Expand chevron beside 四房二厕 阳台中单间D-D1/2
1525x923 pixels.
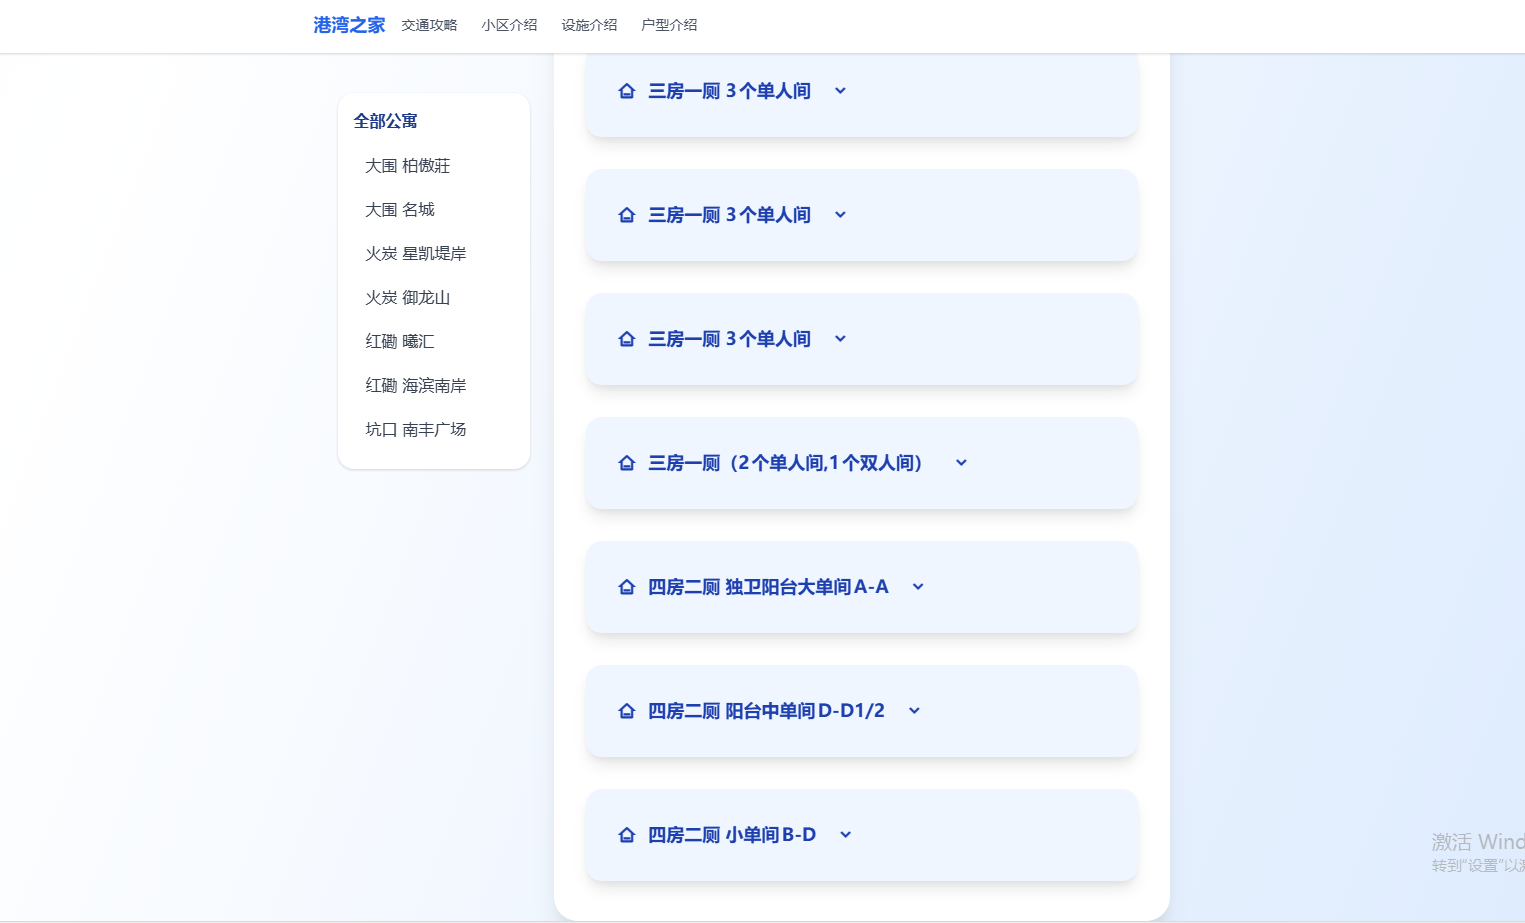coord(914,711)
